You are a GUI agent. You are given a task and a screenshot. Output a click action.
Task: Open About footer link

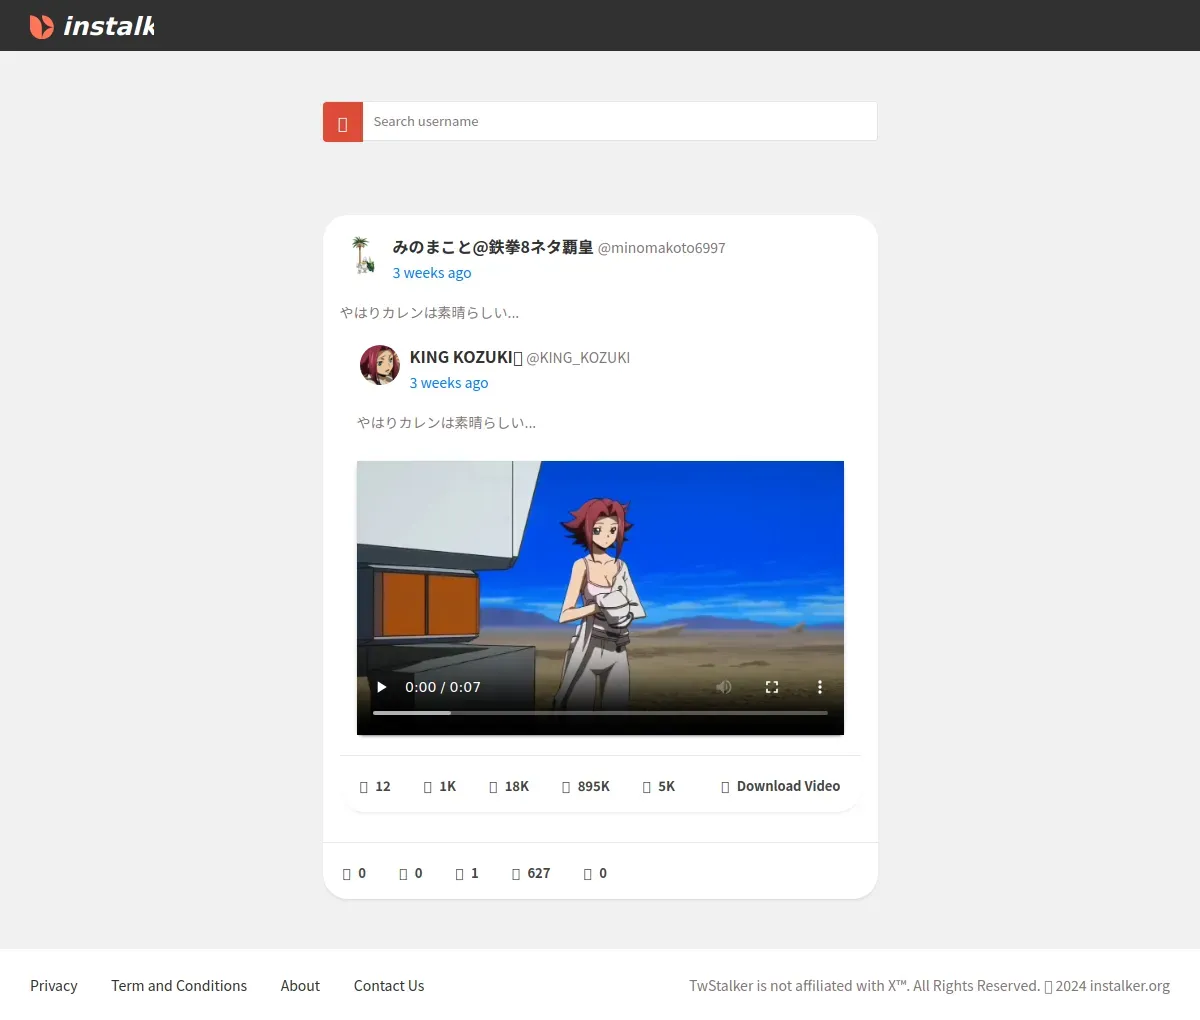300,986
